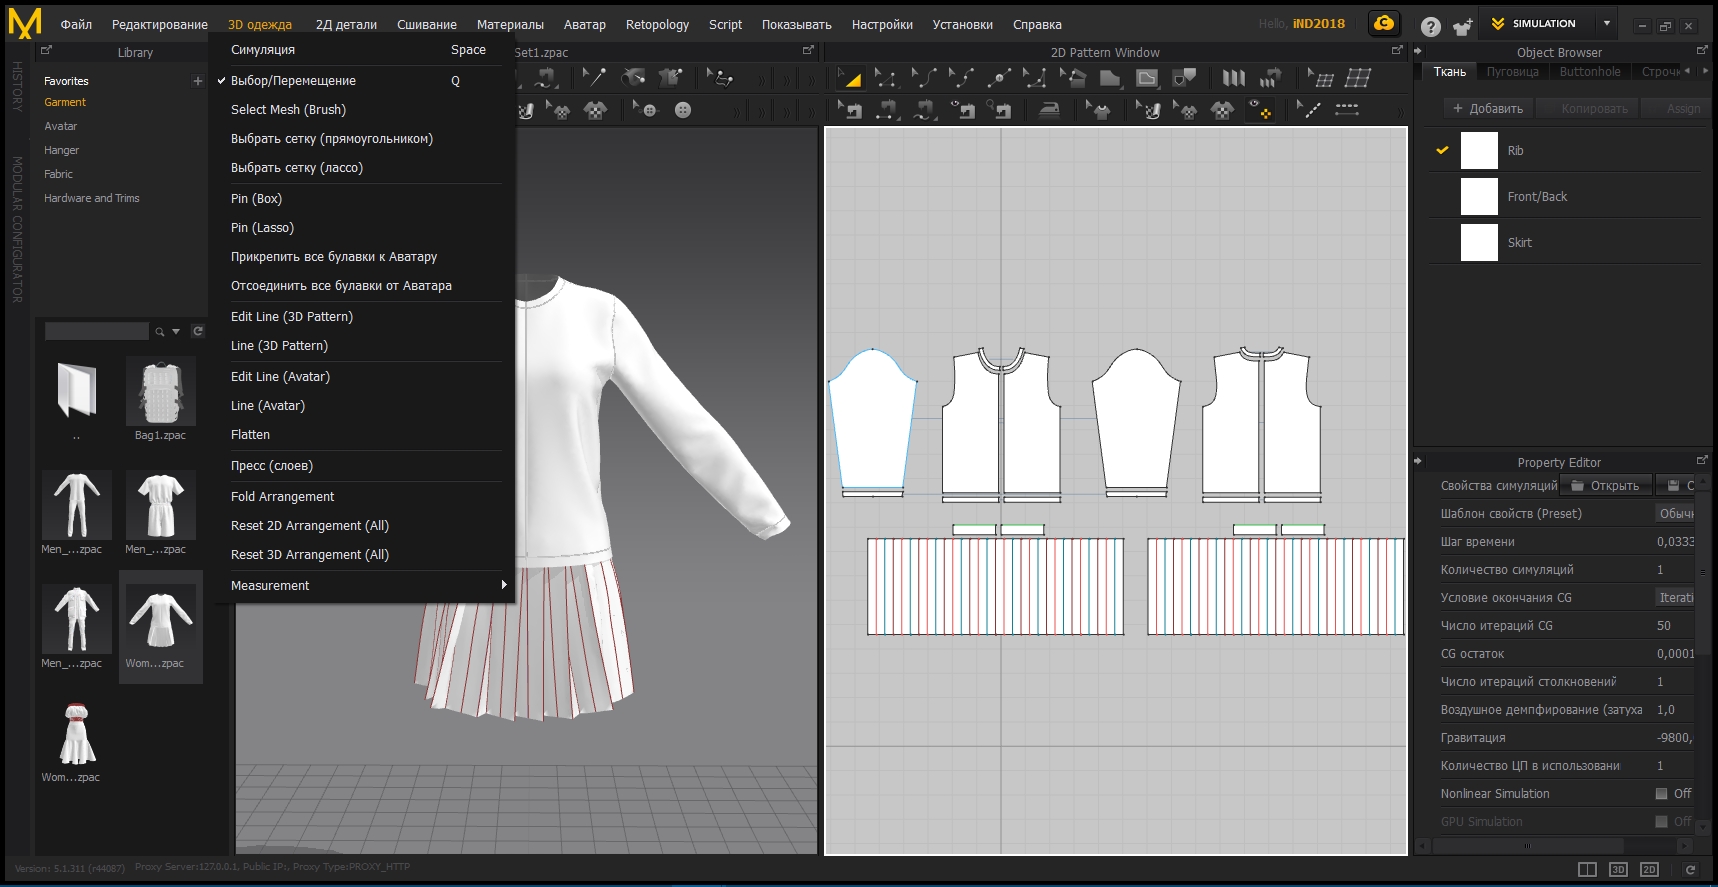The height and width of the screenshot is (887, 1718).
Task: Switch to the Buttonhole tab
Action: tap(1589, 72)
